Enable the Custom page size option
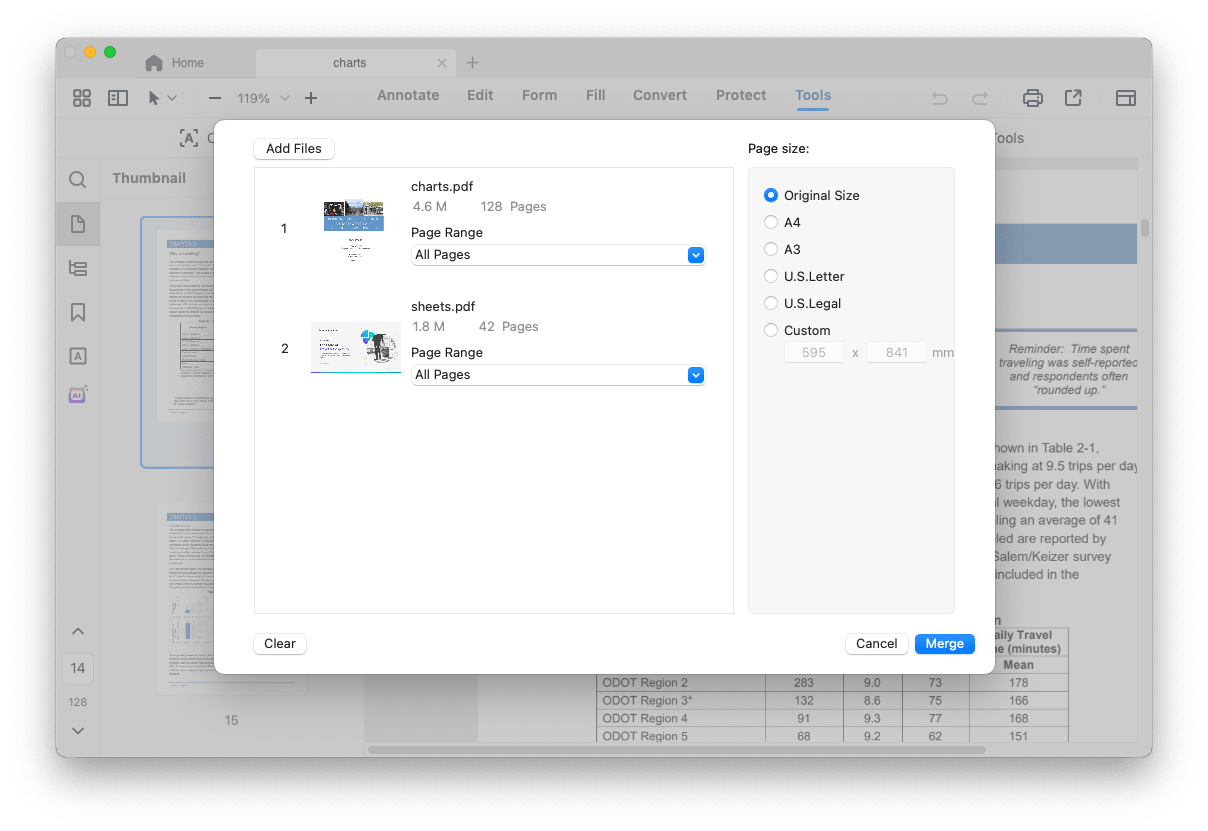 coord(770,330)
